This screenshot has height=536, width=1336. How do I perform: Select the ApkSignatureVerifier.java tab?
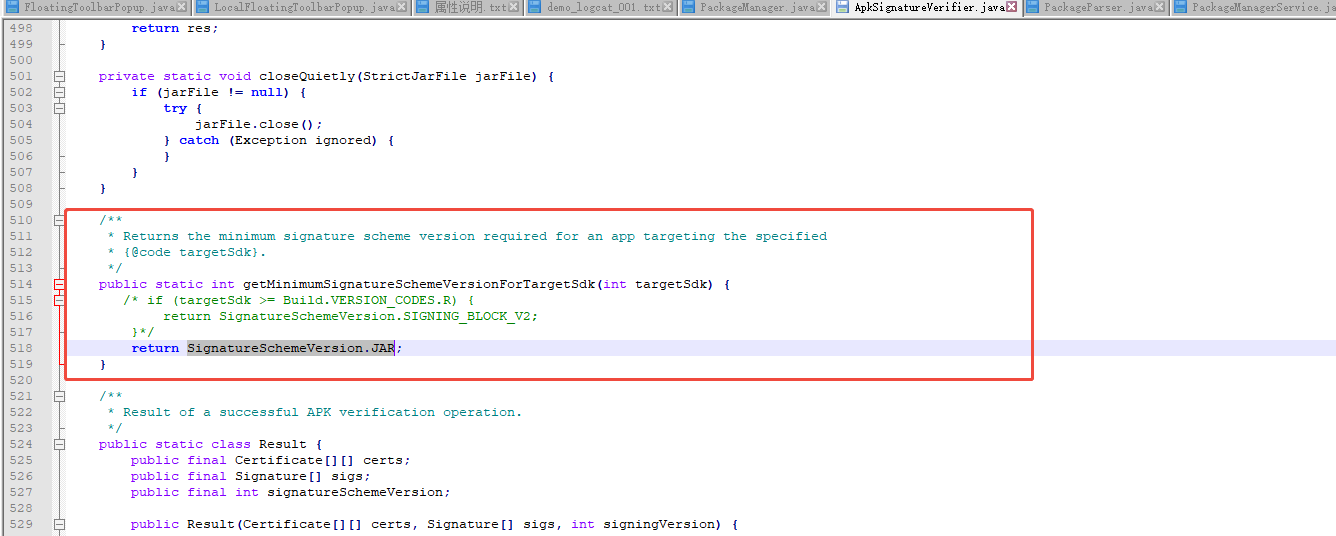click(x=926, y=8)
